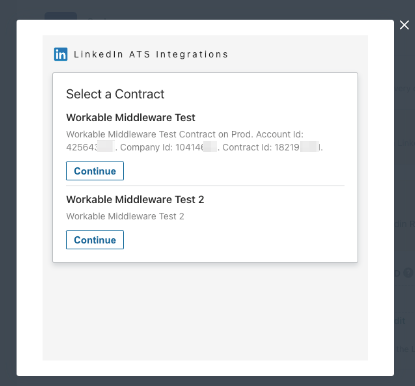Click the partially hidden 'Edit' link behind modal
Screen dimensions: 415x386
(x=400, y=321)
